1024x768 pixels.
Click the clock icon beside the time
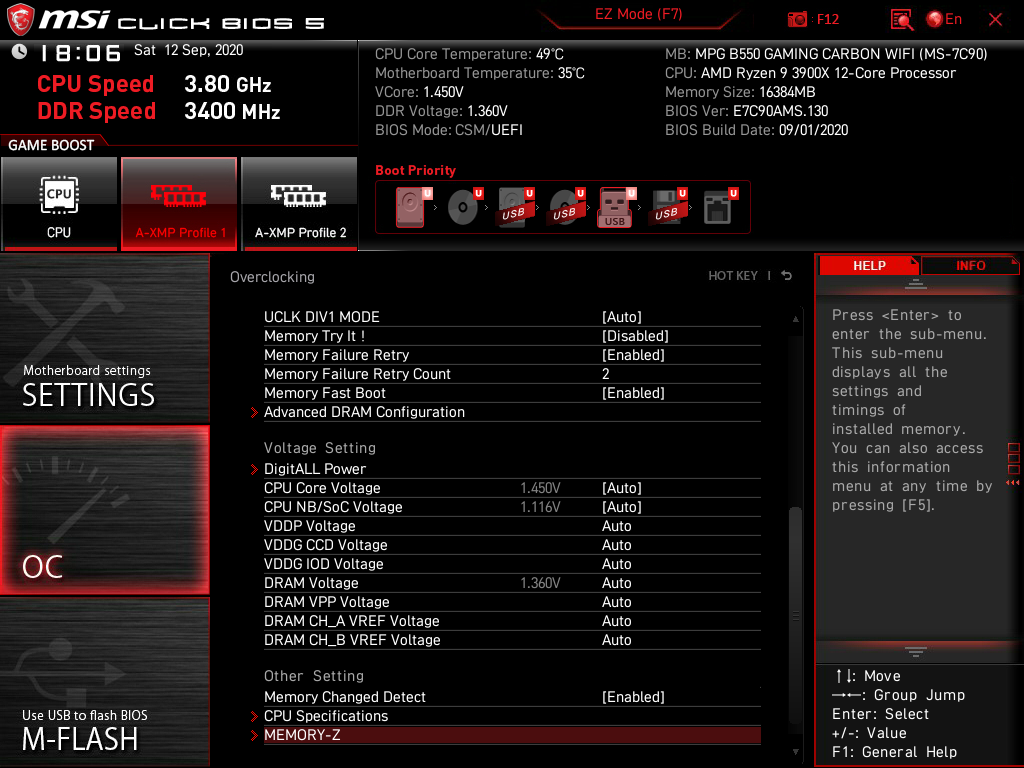pyautogui.click(x=20, y=52)
